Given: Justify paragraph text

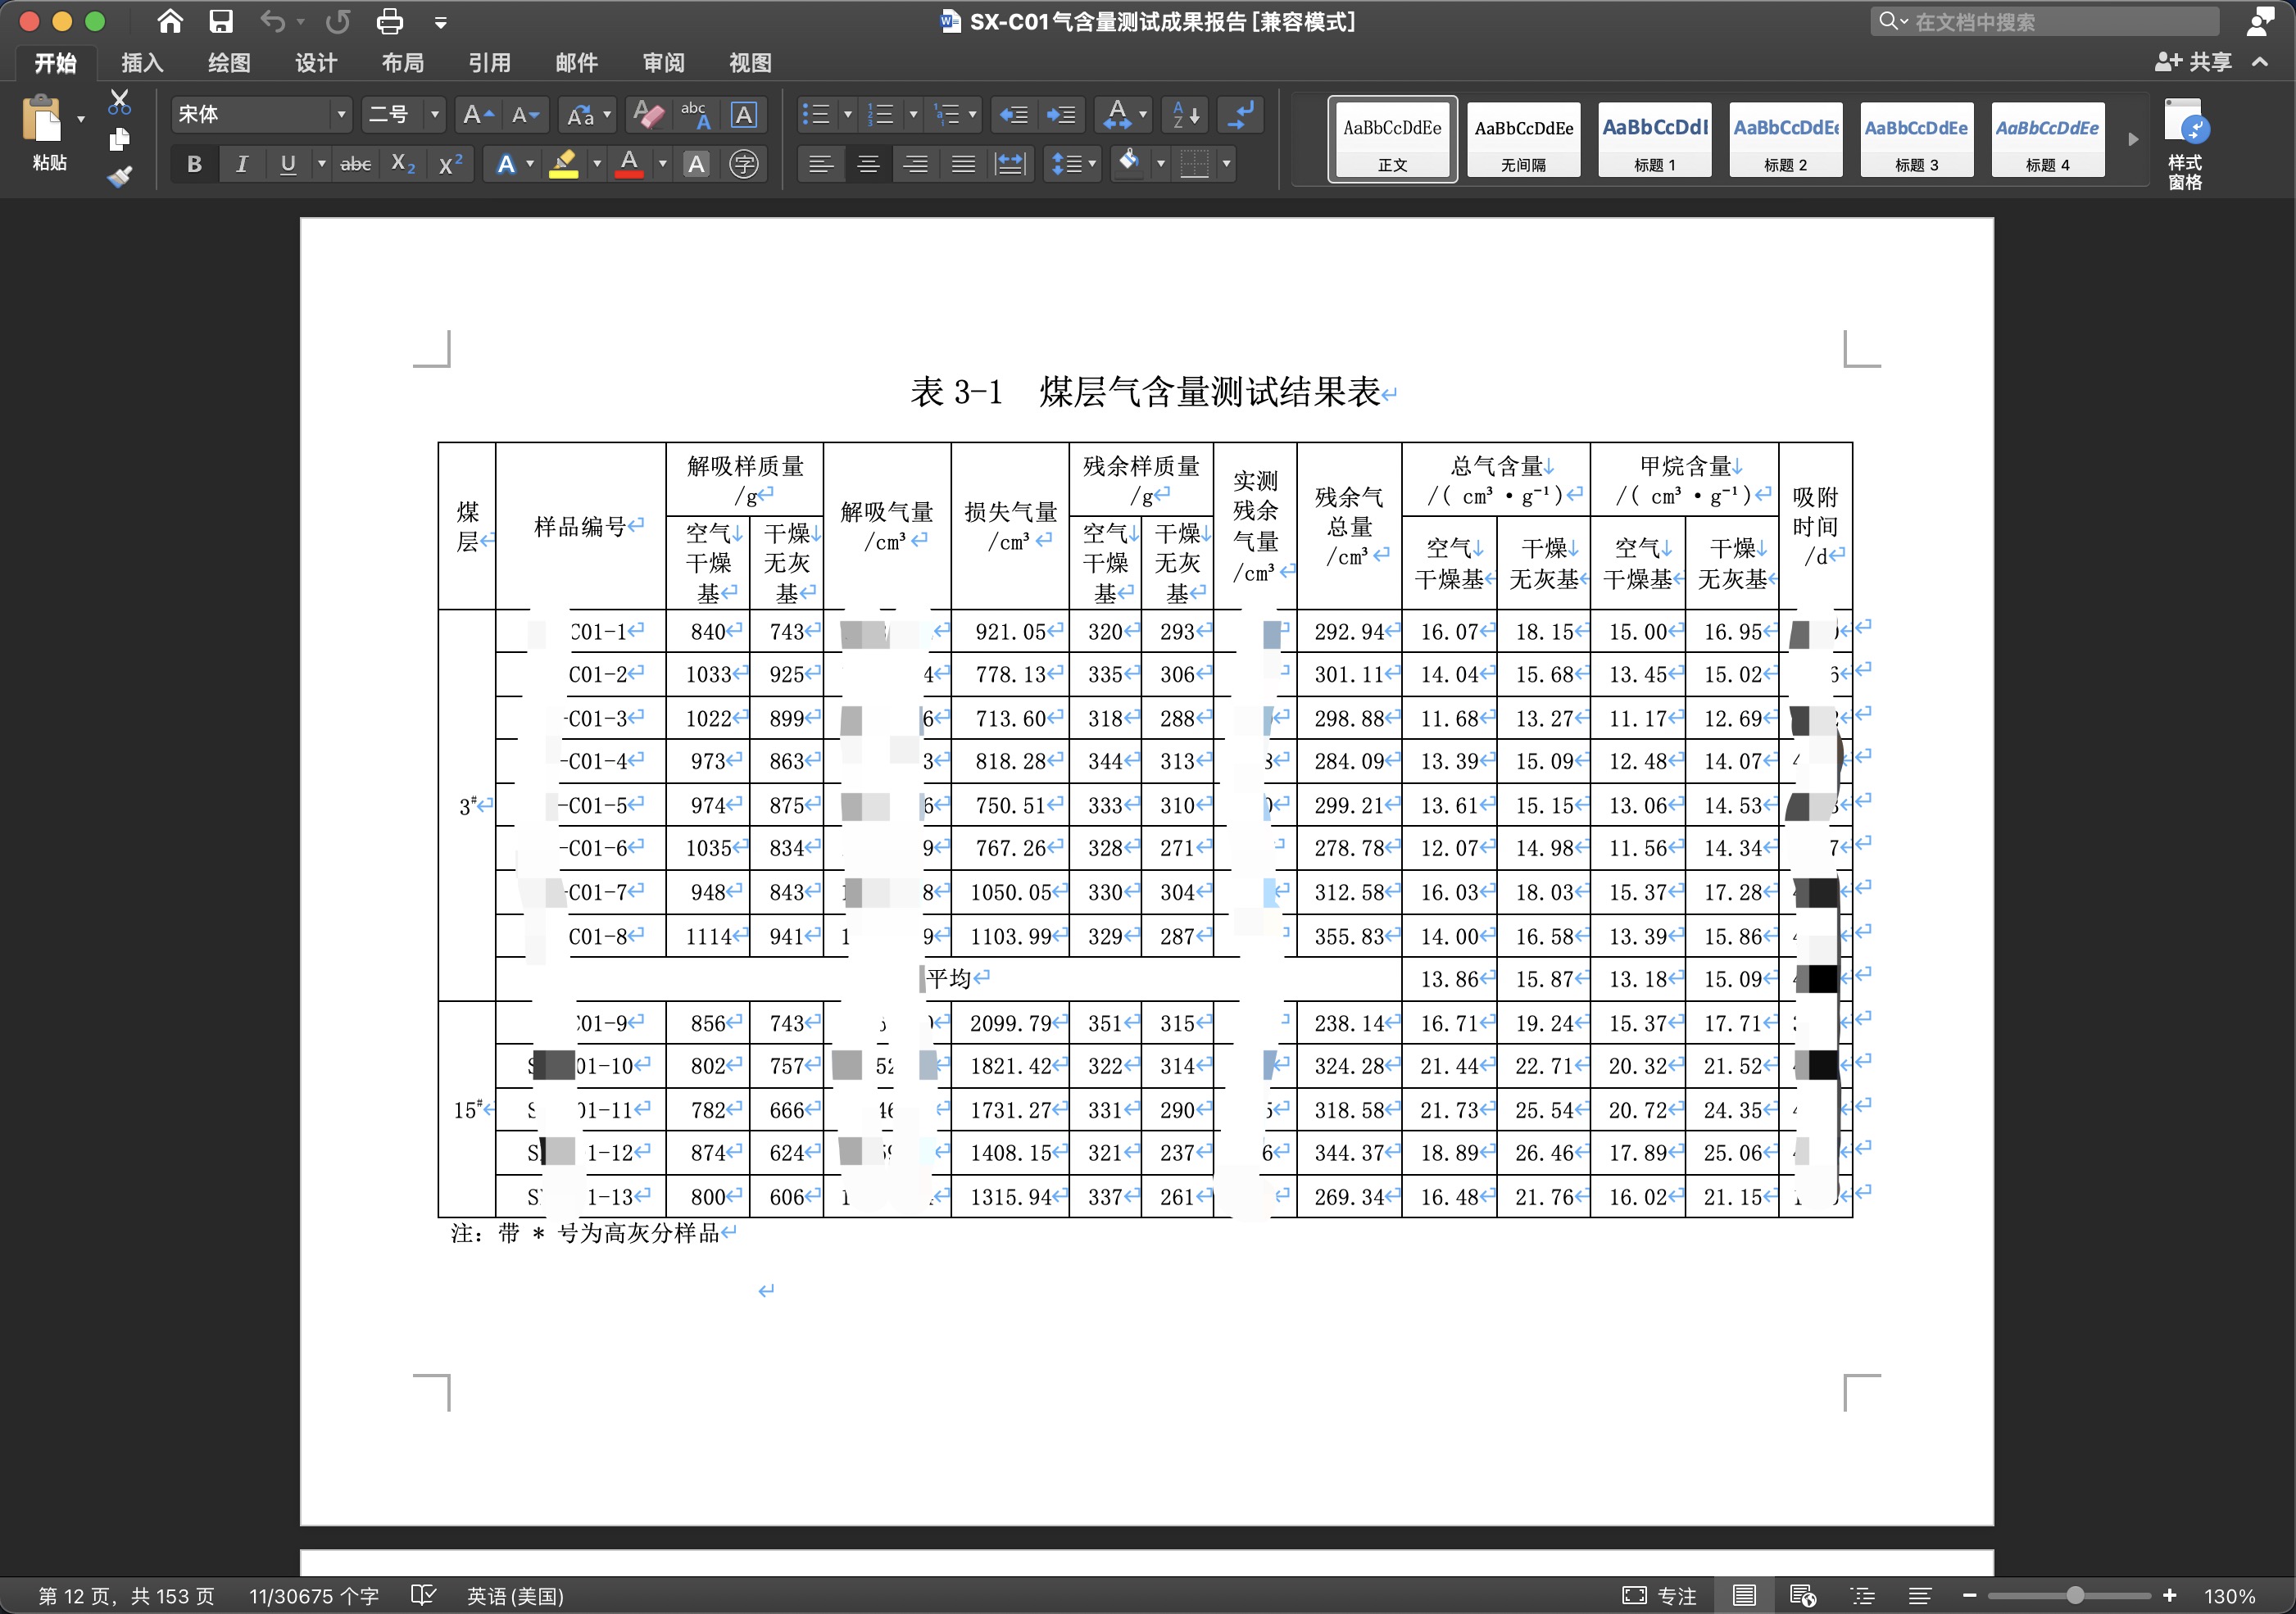Looking at the screenshot, I should click(963, 164).
